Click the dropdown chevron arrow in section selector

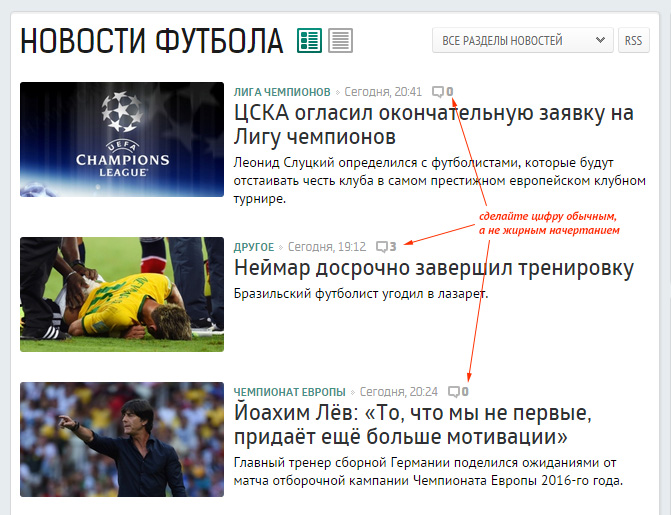pos(600,40)
